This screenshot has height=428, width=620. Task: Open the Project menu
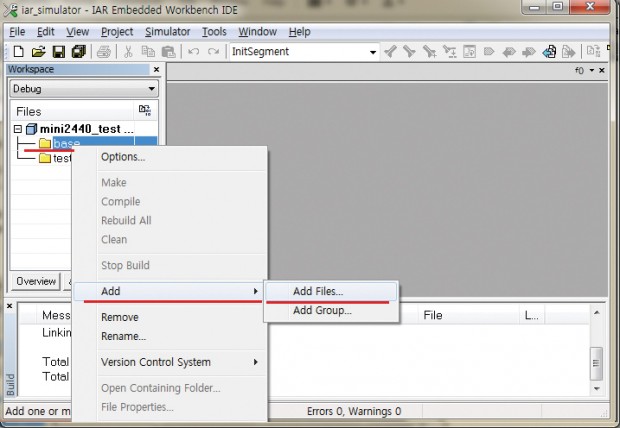(x=117, y=32)
